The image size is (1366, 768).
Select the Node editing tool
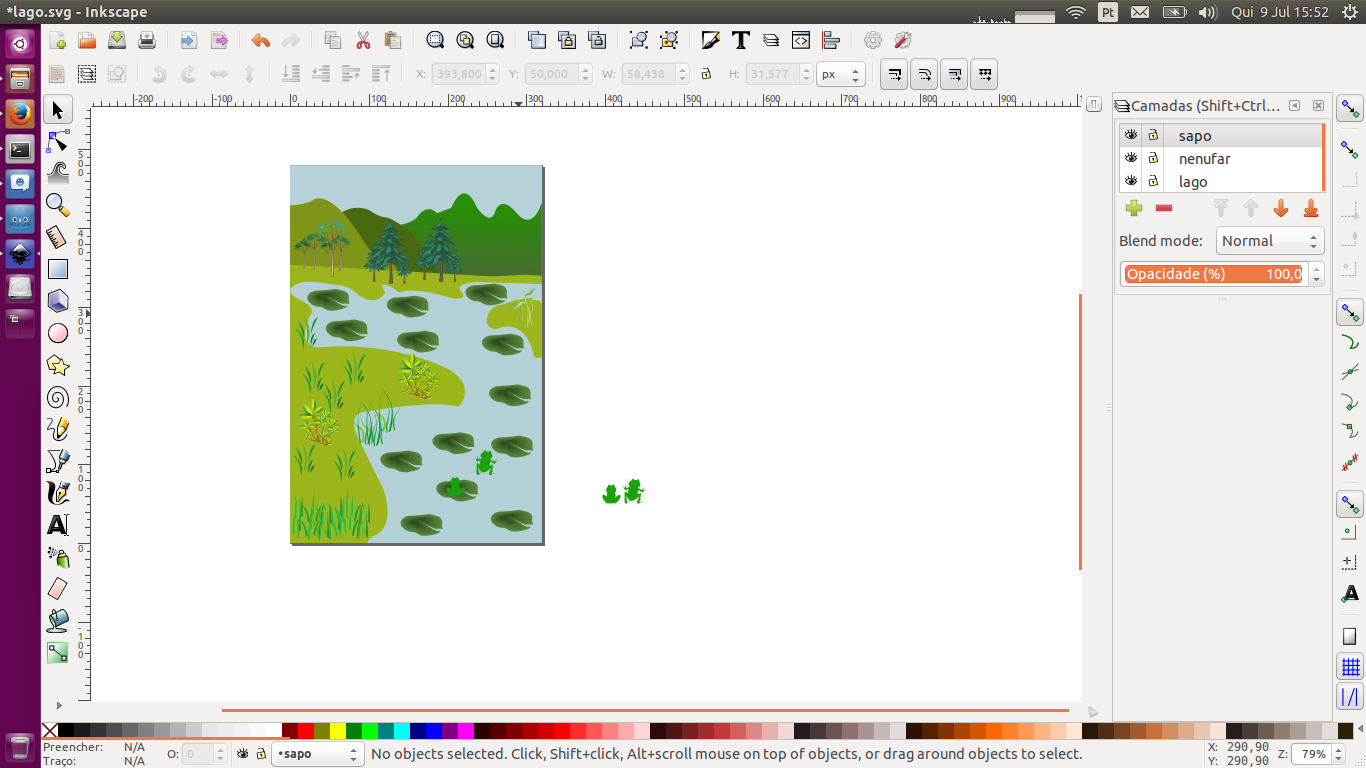[58, 141]
